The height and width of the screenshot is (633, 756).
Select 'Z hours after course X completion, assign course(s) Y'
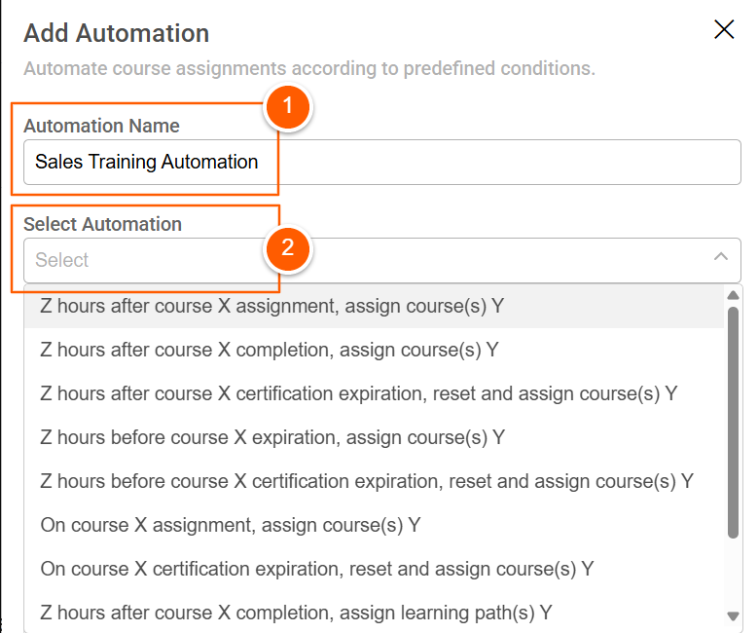[374, 350]
